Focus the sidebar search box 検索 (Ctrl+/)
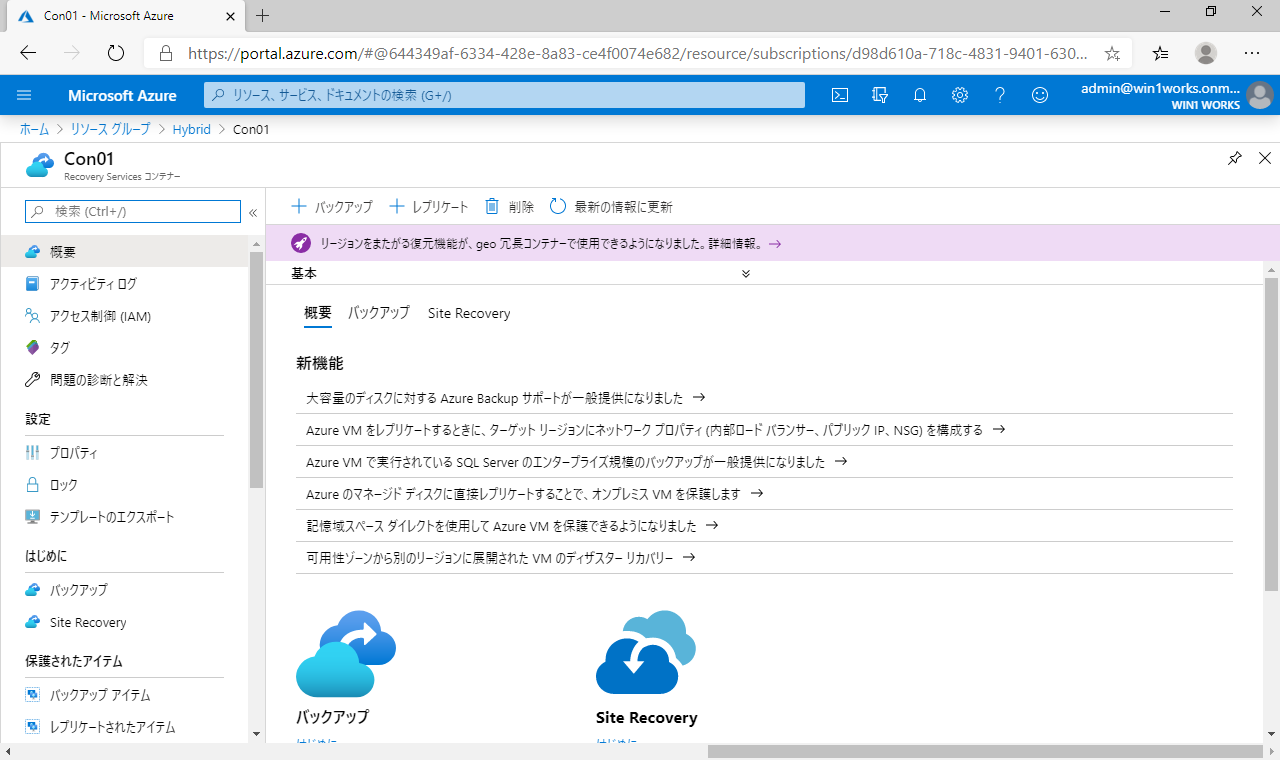Viewport: 1280px width, 760px height. coord(133,211)
